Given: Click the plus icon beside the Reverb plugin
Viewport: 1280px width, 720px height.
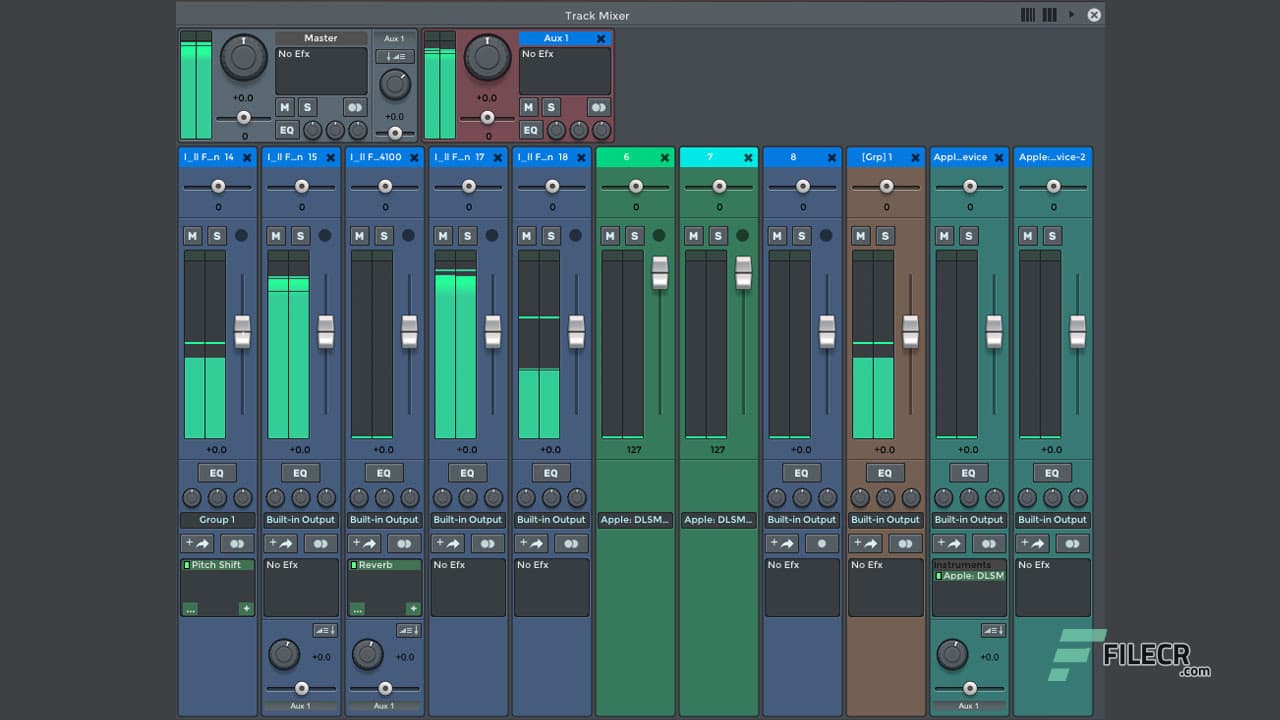Looking at the screenshot, I should pos(412,608).
